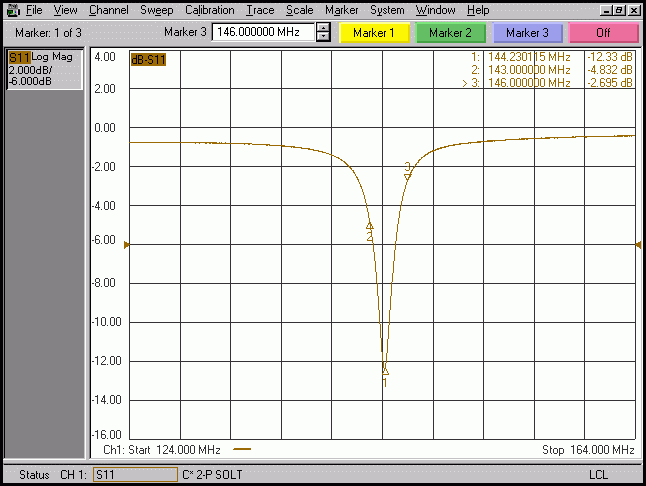Image resolution: width=646 pixels, height=486 pixels.
Task: Select the purple Marker 3 button
Action: click(527, 33)
